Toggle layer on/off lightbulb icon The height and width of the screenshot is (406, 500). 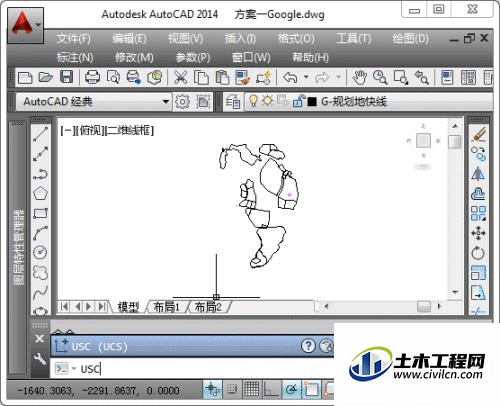[x=253, y=101]
